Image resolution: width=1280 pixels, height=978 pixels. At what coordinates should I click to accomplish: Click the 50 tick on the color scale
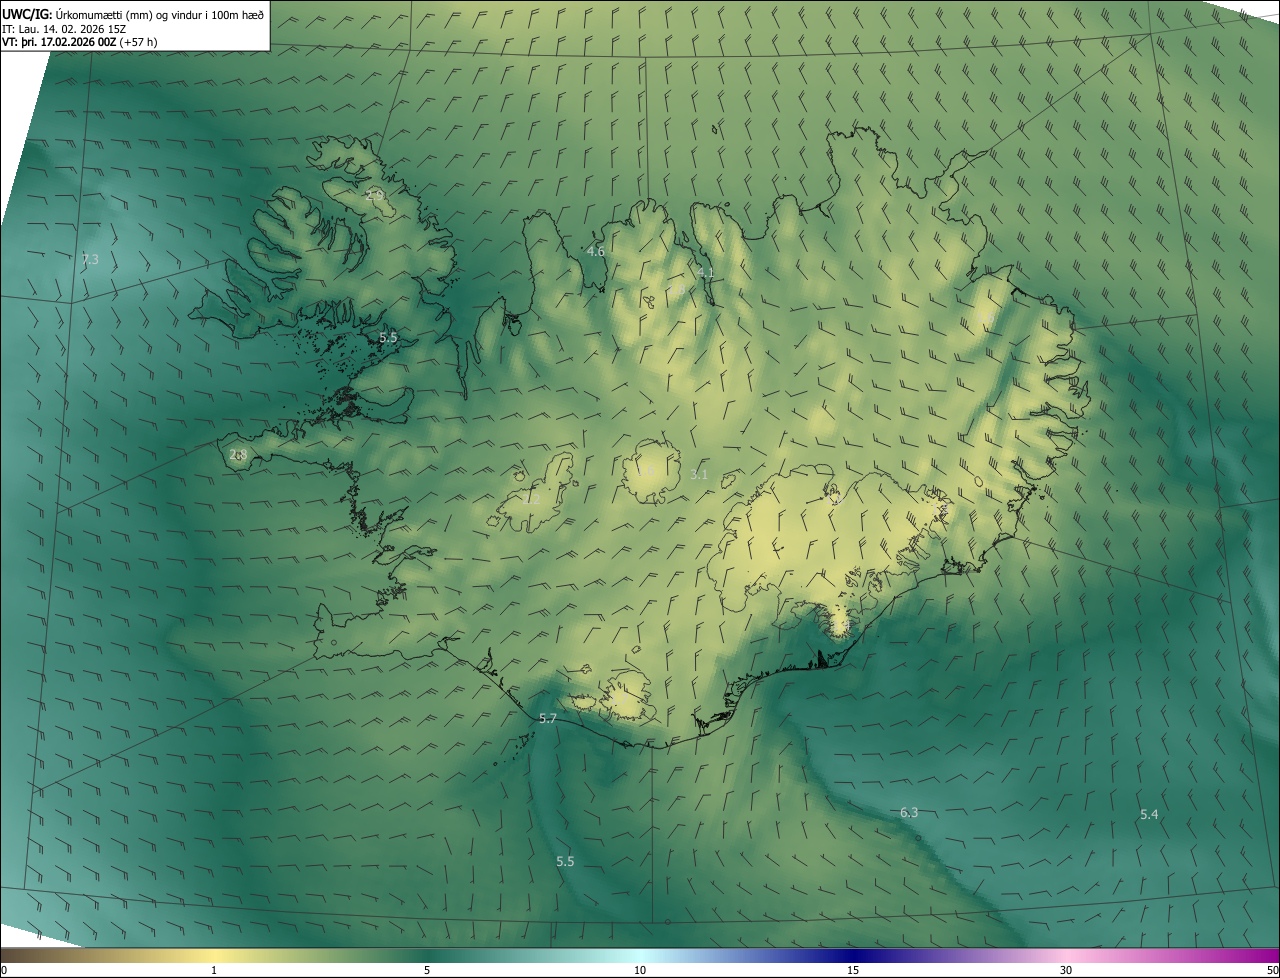(1272, 971)
